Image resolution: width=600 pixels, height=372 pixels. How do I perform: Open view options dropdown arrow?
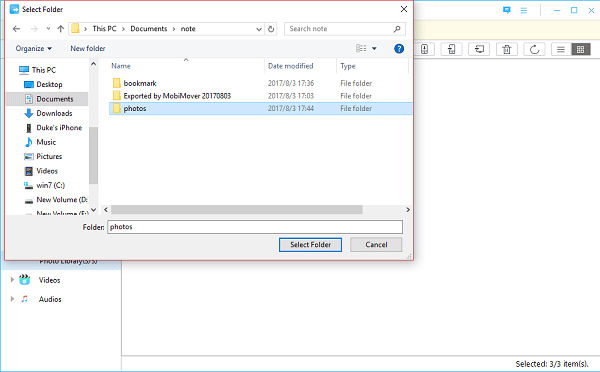pyautogui.click(x=374, y=49)
